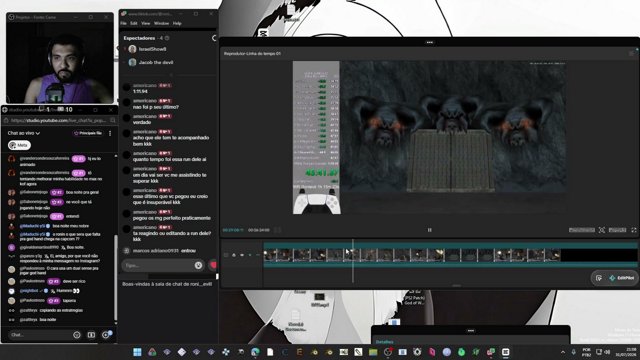Open the Help menu in the chat app window
The image size is (640, 360).
(x=177, y=24)
